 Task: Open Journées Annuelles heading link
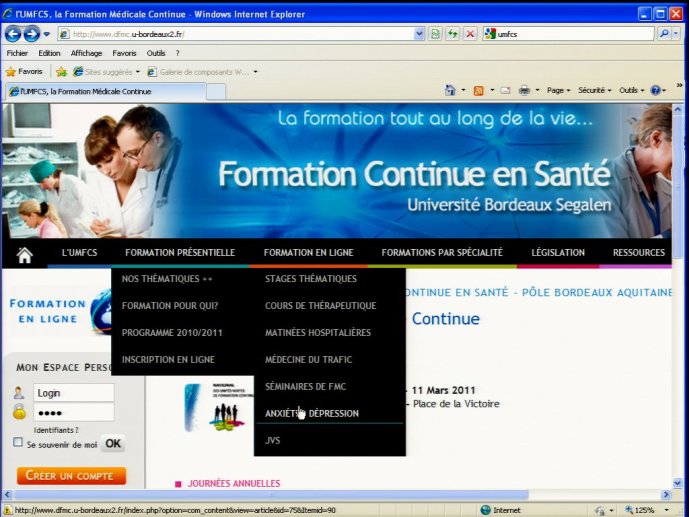[x=234, y=483]
